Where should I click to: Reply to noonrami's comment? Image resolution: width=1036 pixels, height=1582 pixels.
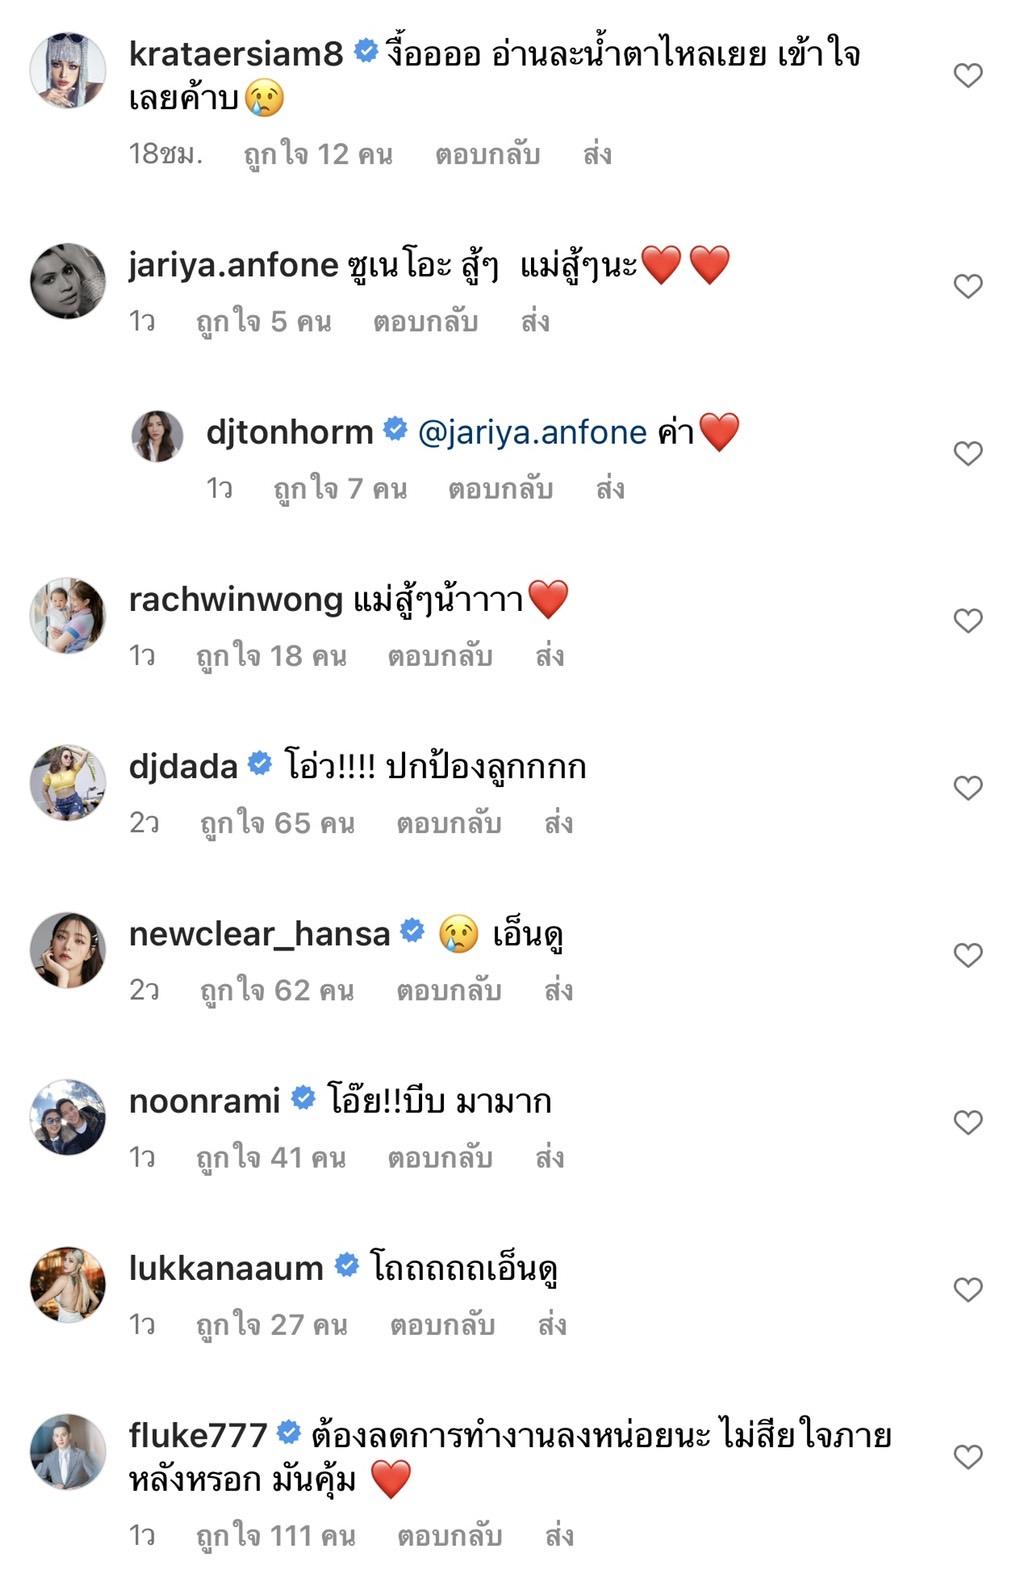click(x=440, y=1157)
